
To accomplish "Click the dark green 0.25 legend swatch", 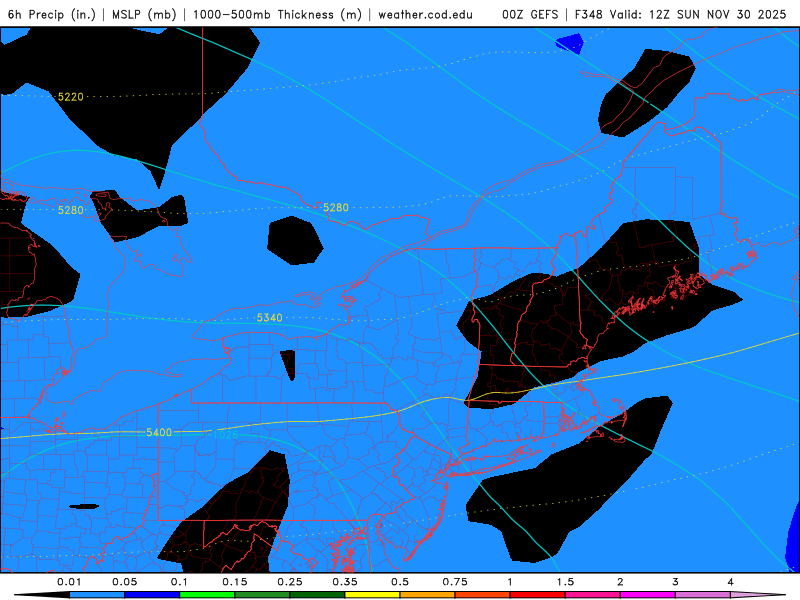I will tap(317, 595).
